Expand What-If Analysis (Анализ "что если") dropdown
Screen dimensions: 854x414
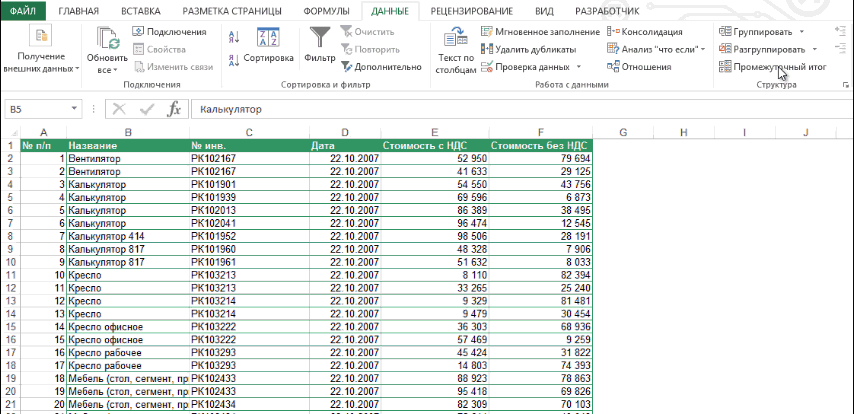pyautogui.click(x=703, y=49)
